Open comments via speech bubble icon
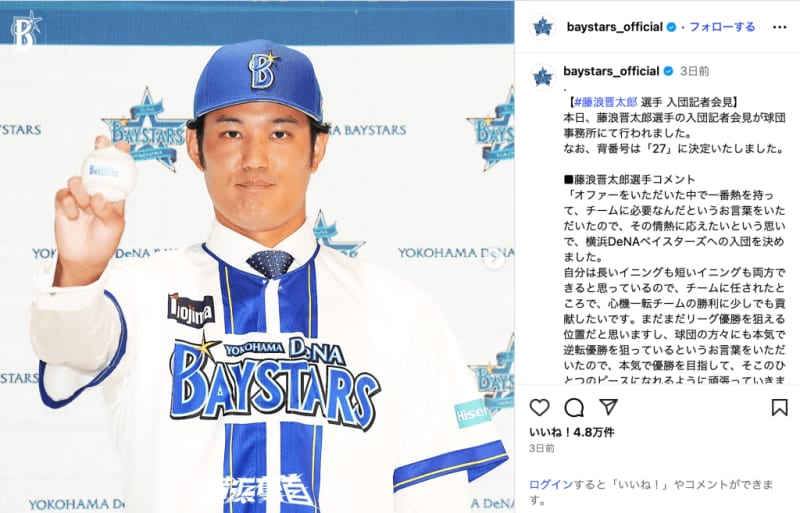 coord(574,407)
